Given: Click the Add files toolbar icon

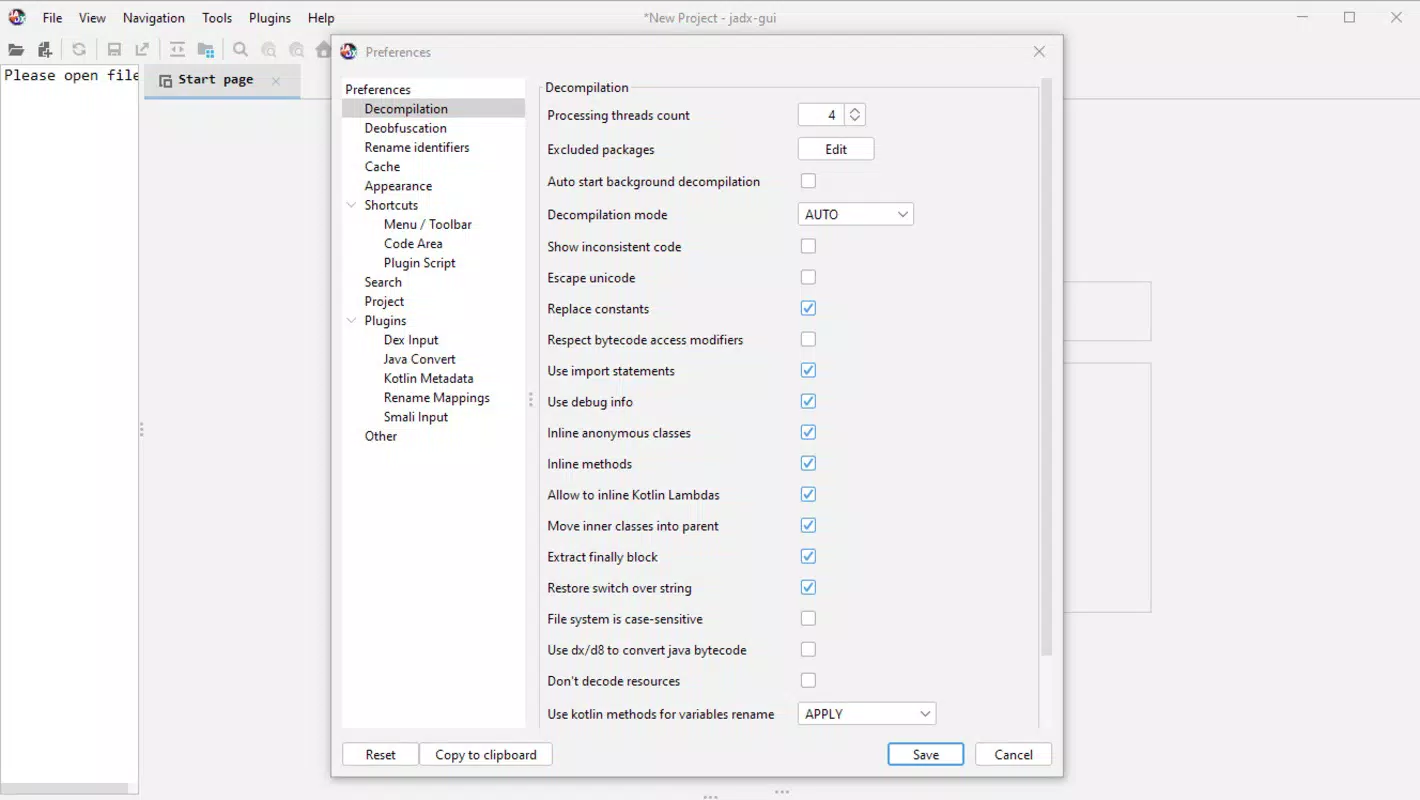Looking at the screenshot, I should pyautogui.click(x=45, y=50).
